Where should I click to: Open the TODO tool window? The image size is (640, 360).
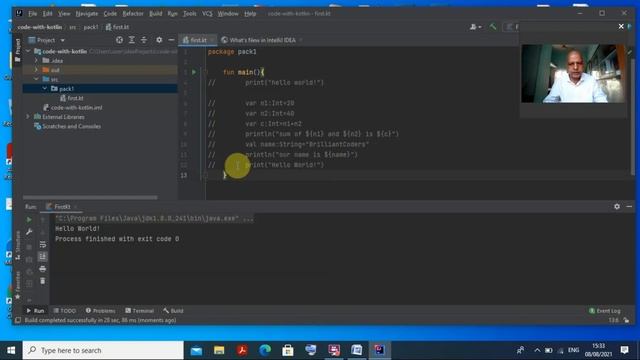click(x=64, y=311)
